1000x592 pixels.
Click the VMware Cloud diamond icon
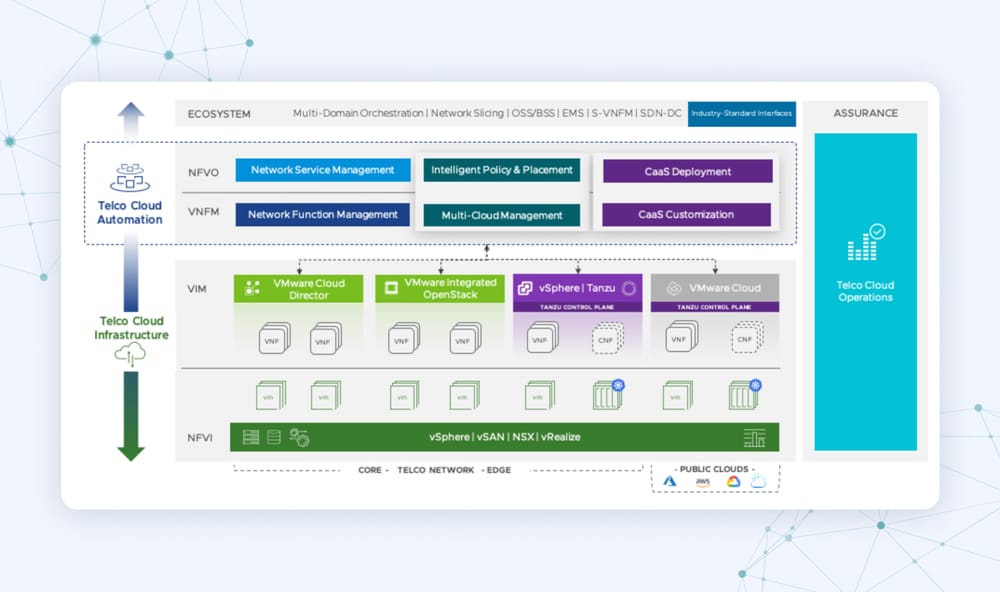(673, 288)
